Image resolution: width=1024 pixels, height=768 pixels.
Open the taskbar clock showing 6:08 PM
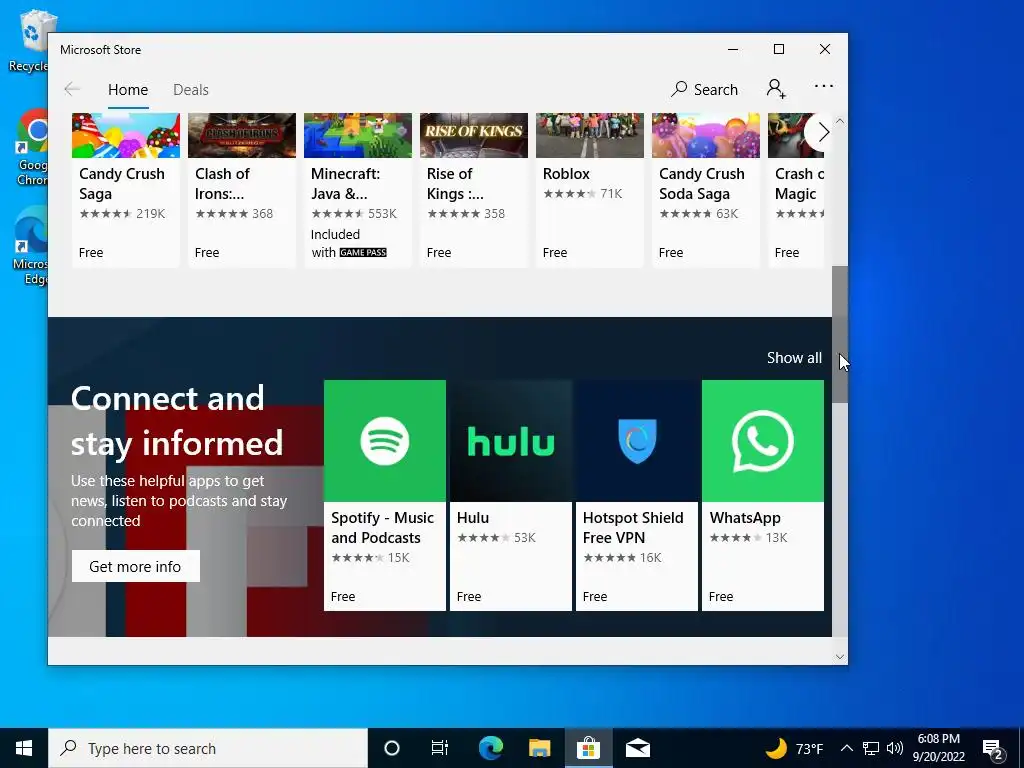(x=938, y=748)
